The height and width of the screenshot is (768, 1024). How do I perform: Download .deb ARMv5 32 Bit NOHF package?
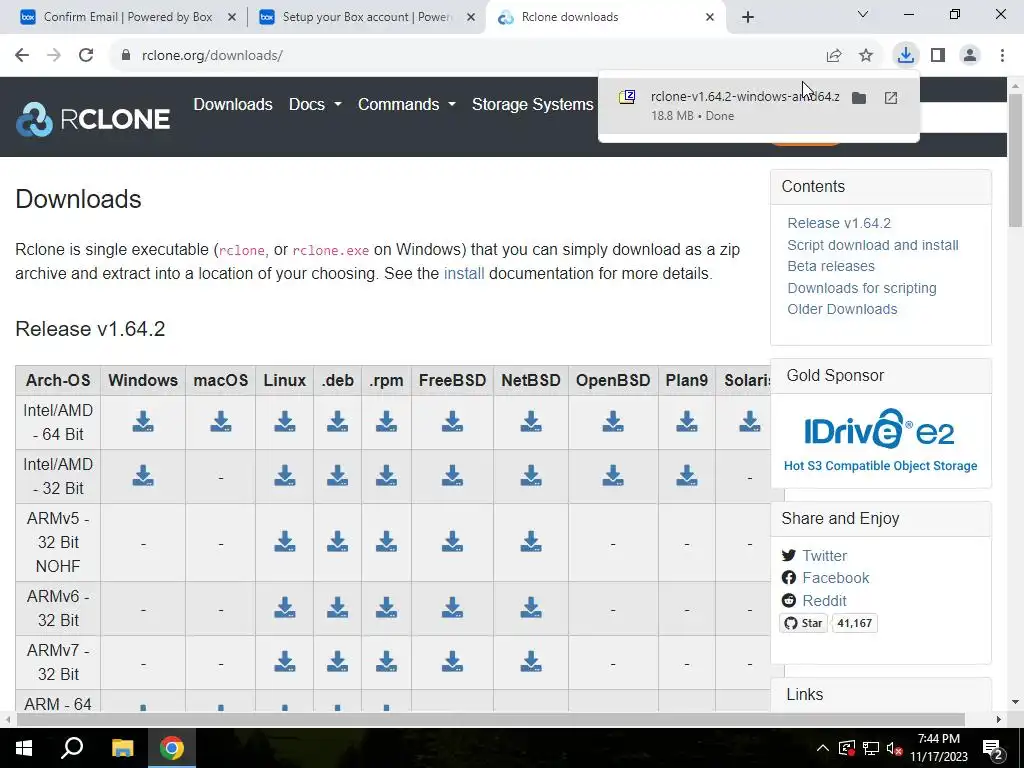pyautogui.click(x=338, y=542)
